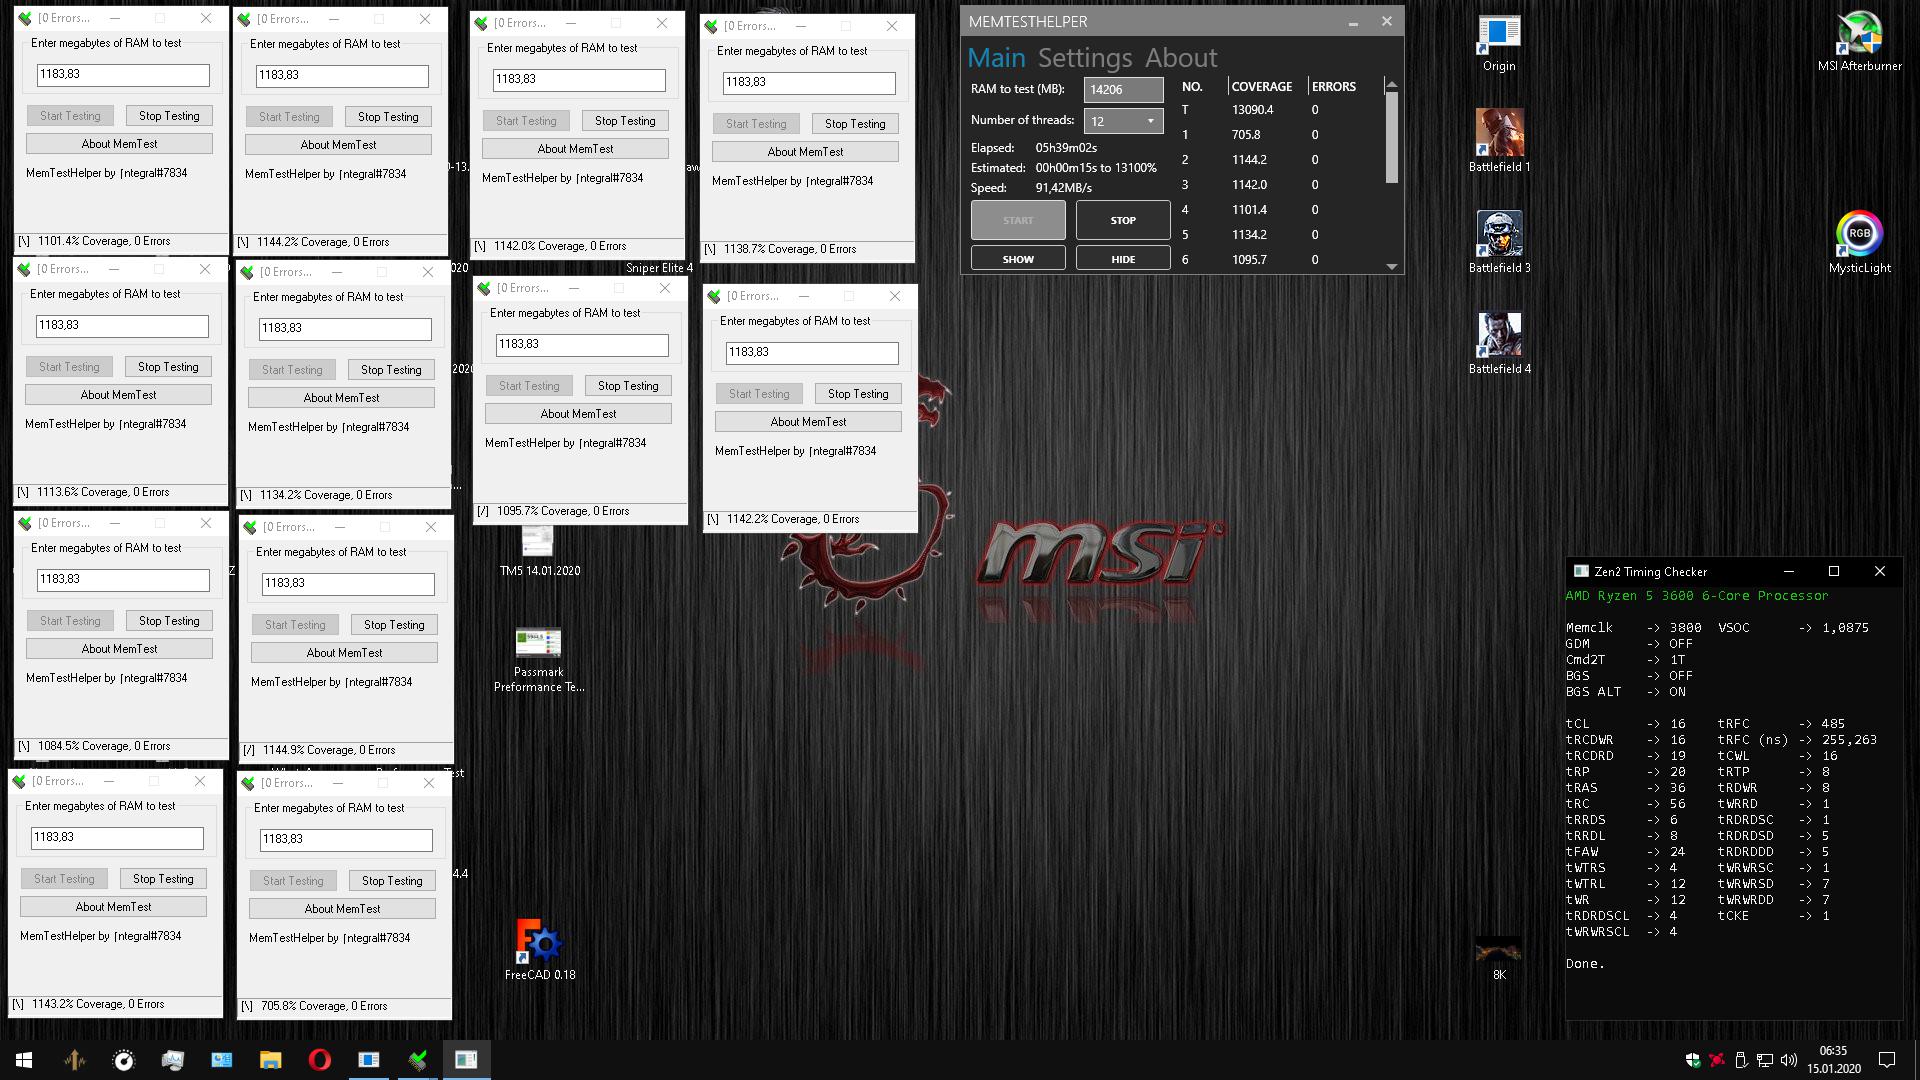Open Opera browser from the taskbar
The width and height of the screenshot is (1920, 1080).
point(320,1059)
